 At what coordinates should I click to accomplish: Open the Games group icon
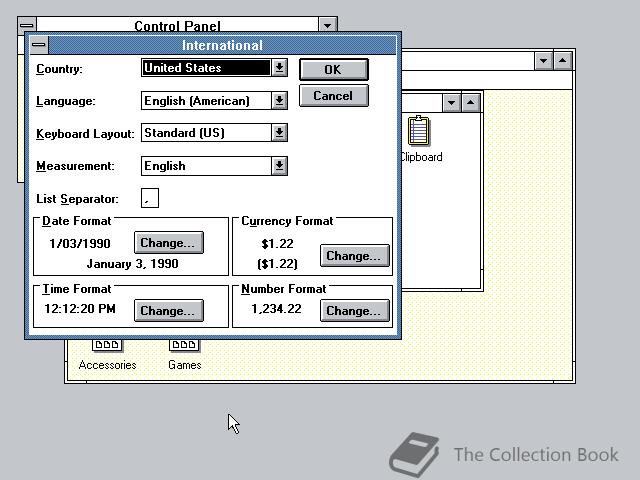pyautogui.click(x=184, y=345)
